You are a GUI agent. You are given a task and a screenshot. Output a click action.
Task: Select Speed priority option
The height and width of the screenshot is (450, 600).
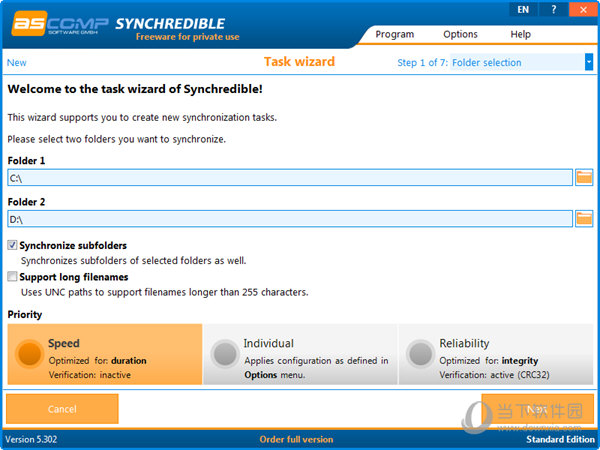click(104, 354)
